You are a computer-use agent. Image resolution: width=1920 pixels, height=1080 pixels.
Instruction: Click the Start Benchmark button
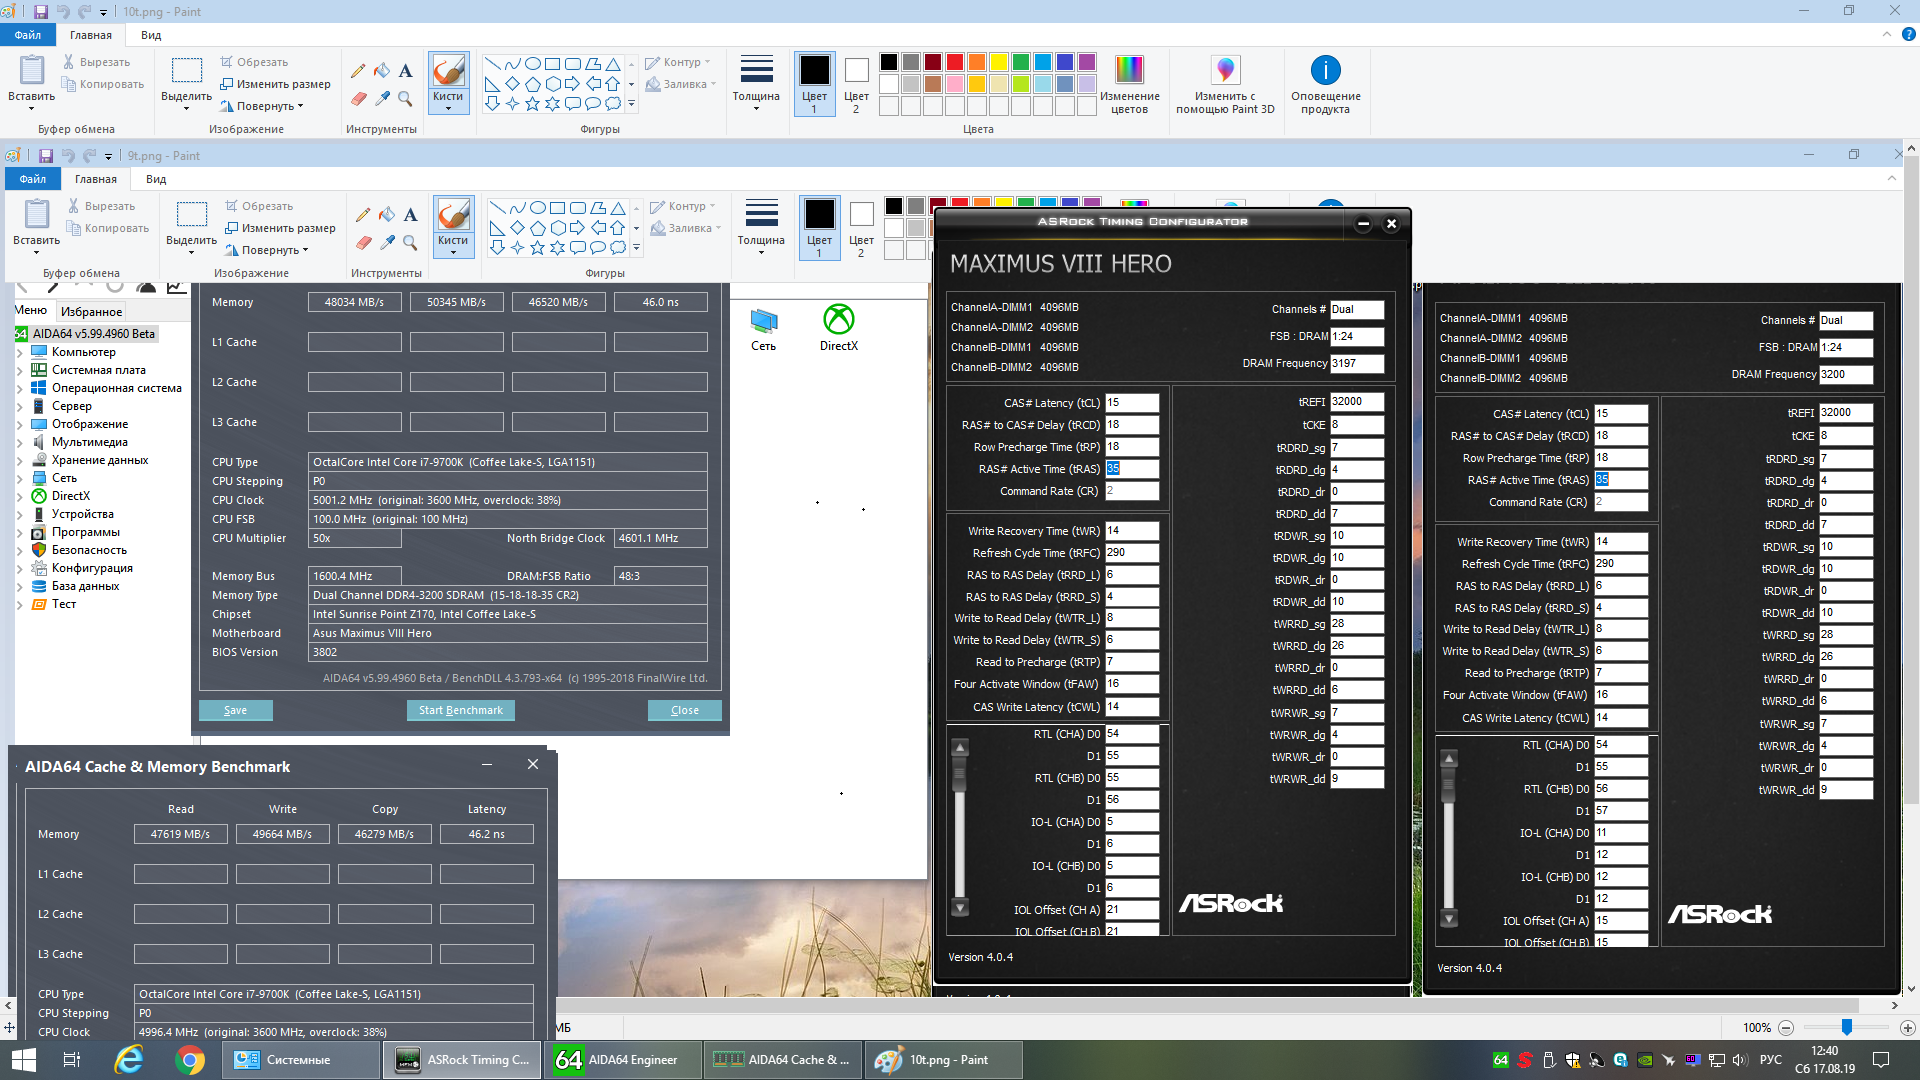click(x=460, y=710)
